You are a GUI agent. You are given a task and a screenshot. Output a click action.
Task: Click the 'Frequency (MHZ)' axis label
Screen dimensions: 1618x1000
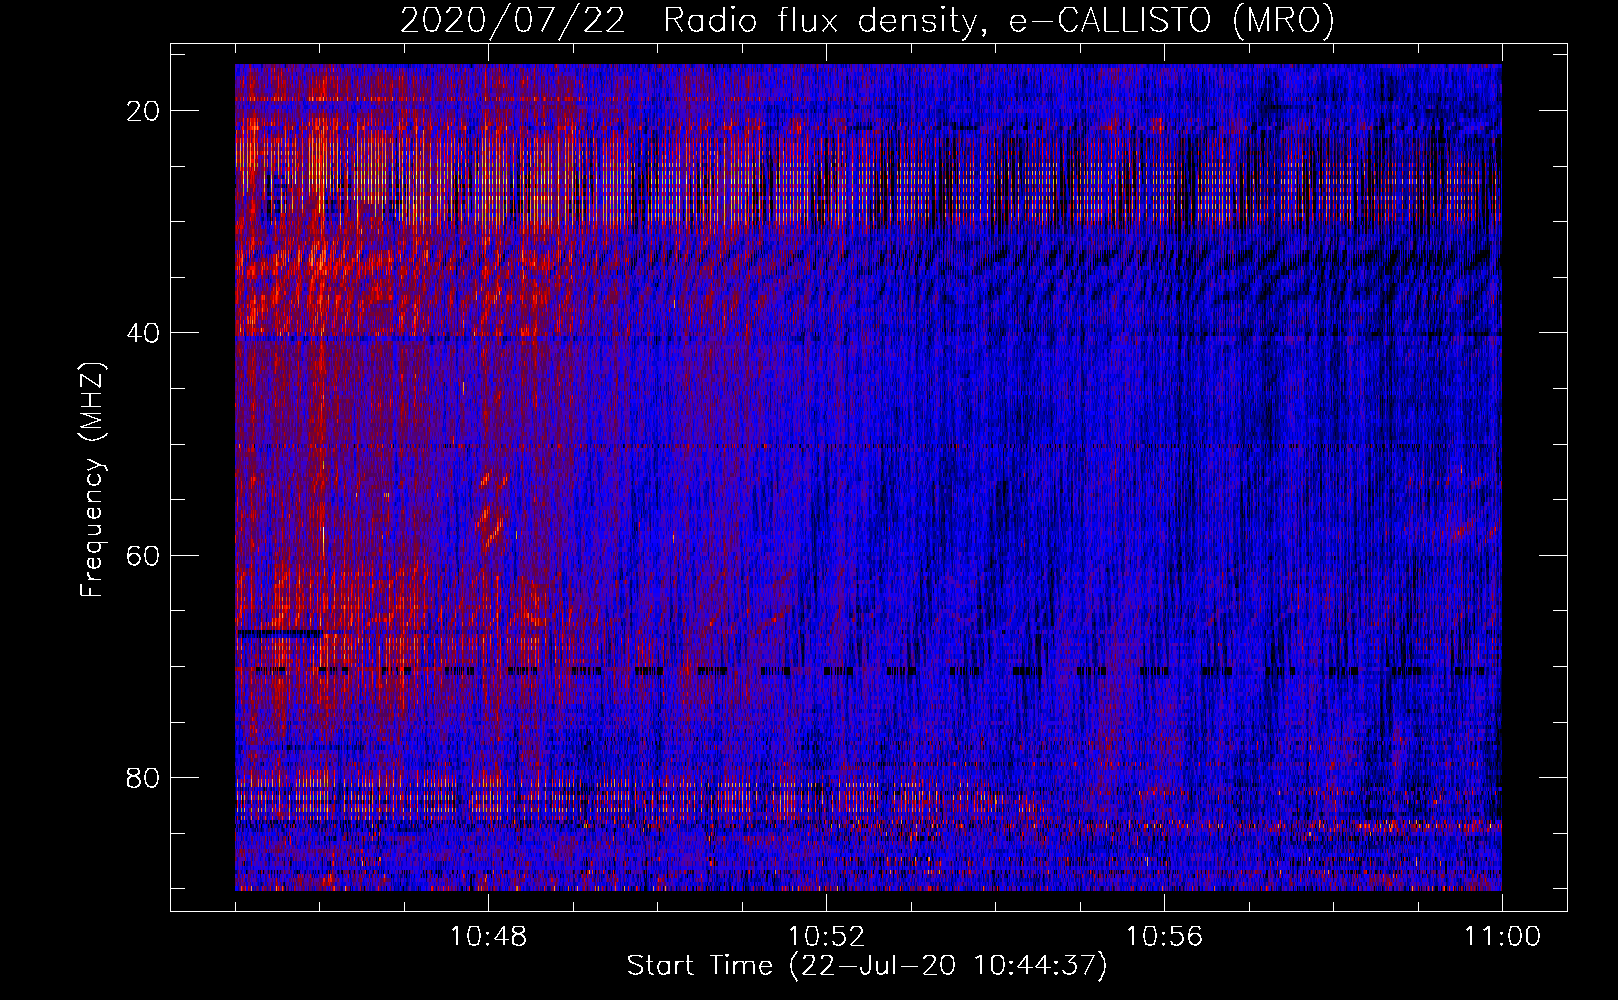92,480
